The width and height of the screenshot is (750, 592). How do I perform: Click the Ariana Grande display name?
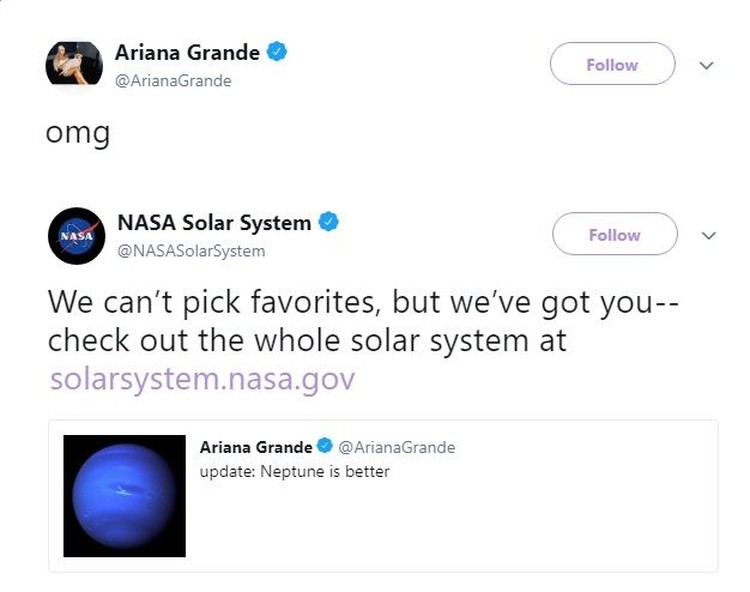coord(188,52)
